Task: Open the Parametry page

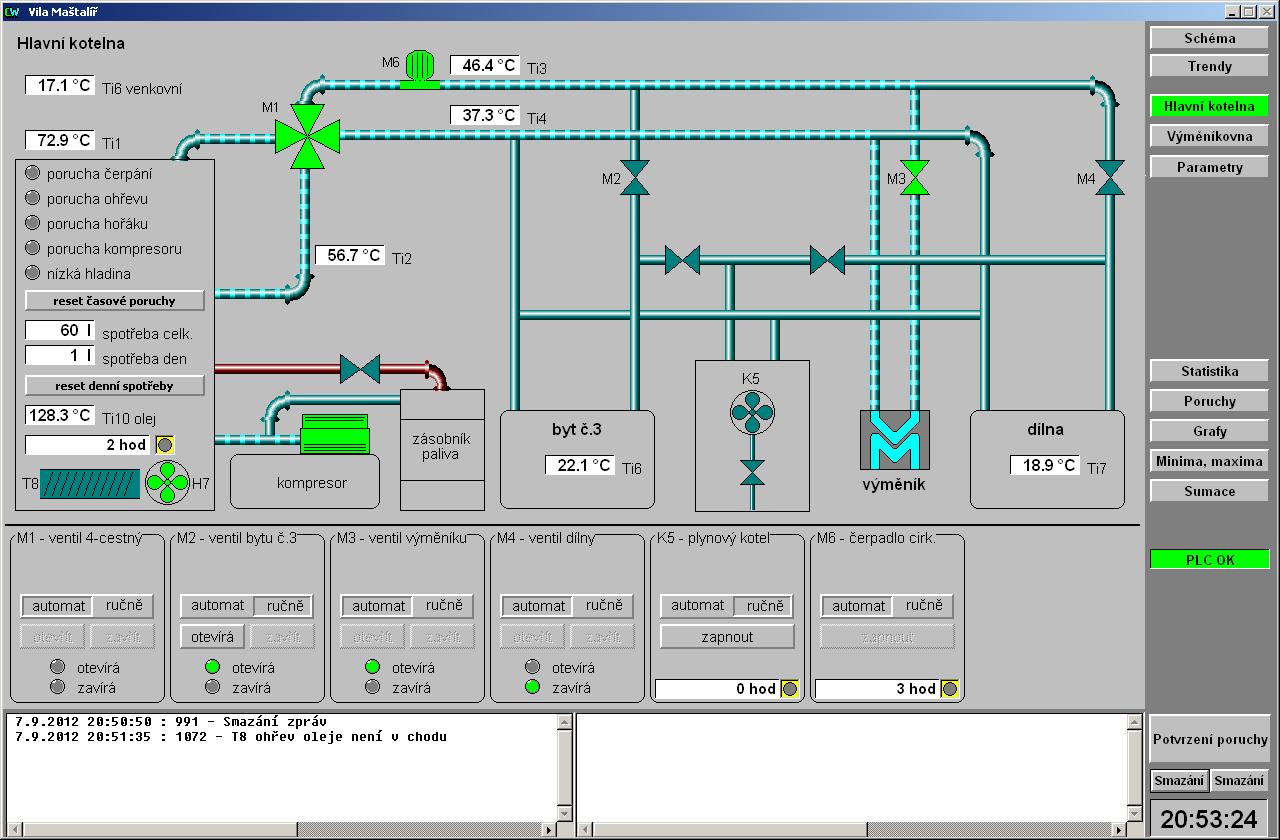Action: [x=1209, y=167]
